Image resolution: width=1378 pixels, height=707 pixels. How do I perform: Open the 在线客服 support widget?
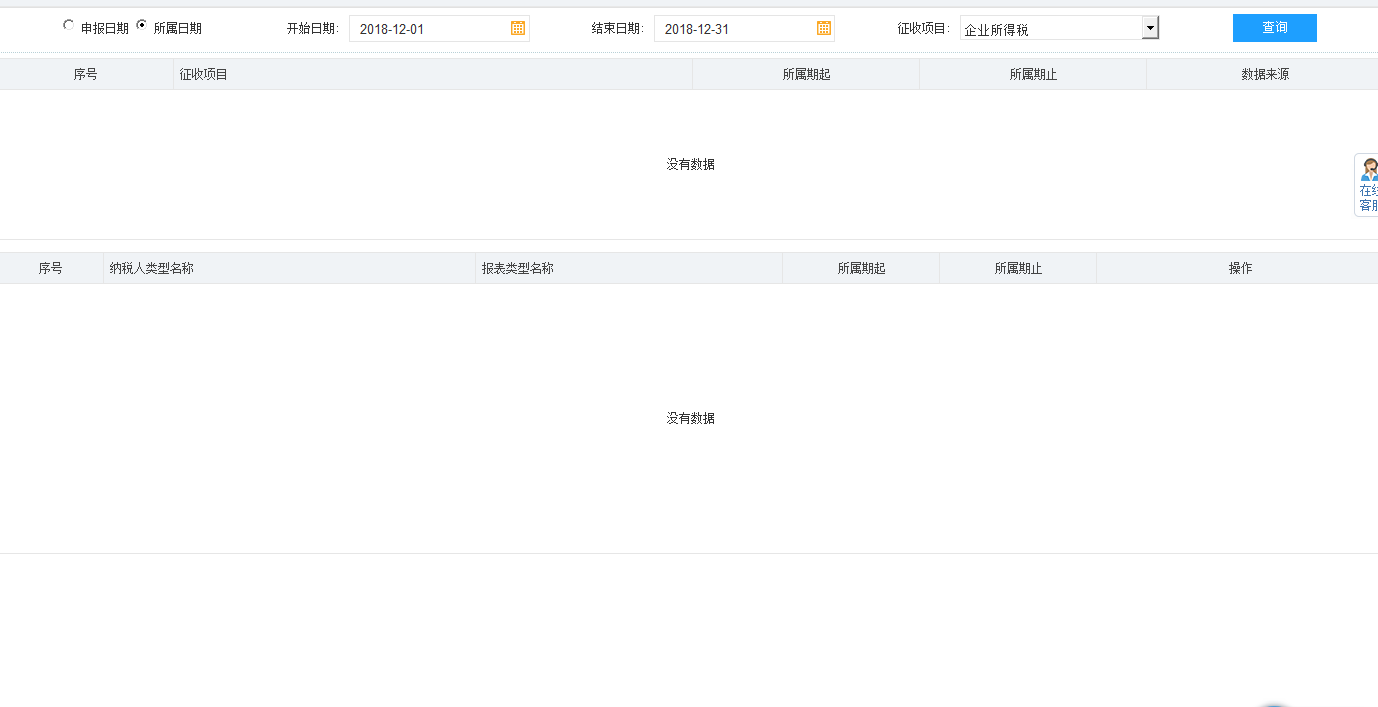coord(1367,185)
